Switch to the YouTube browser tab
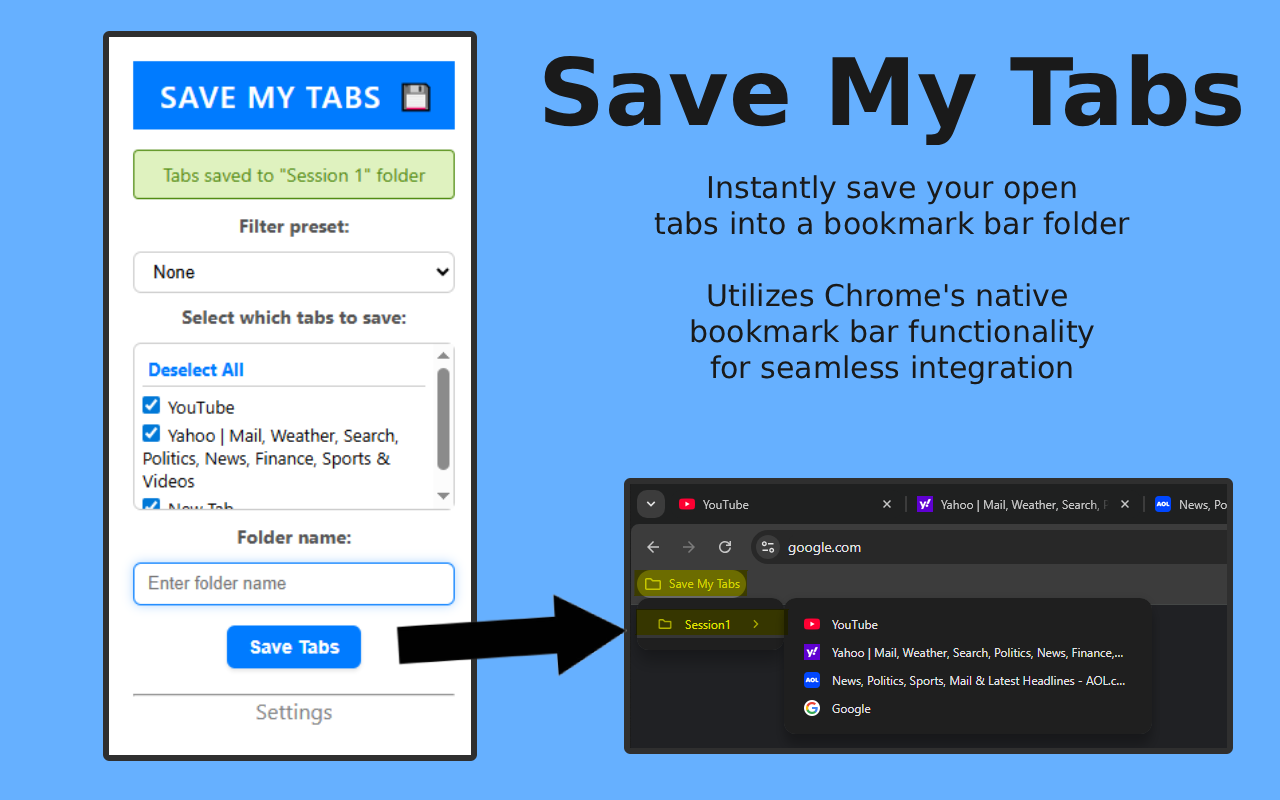This screenshot has width=1280, height=800. [785, 504]
